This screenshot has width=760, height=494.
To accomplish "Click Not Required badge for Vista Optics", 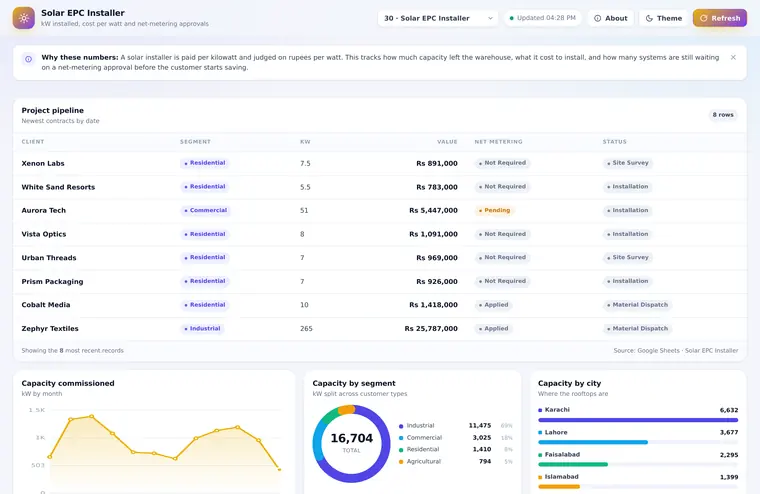I will tap(502, 234).
